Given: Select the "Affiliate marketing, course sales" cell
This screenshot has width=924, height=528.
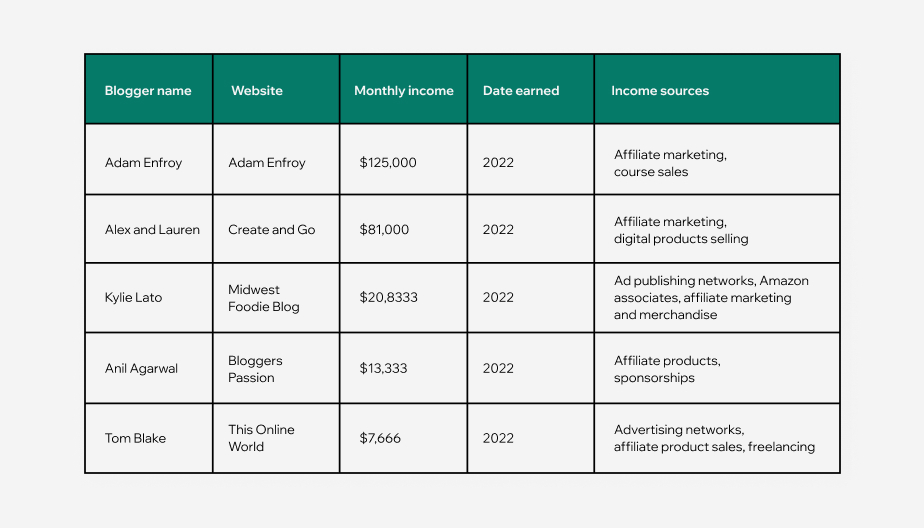Looking at the screenshot, I should (670, 163).
